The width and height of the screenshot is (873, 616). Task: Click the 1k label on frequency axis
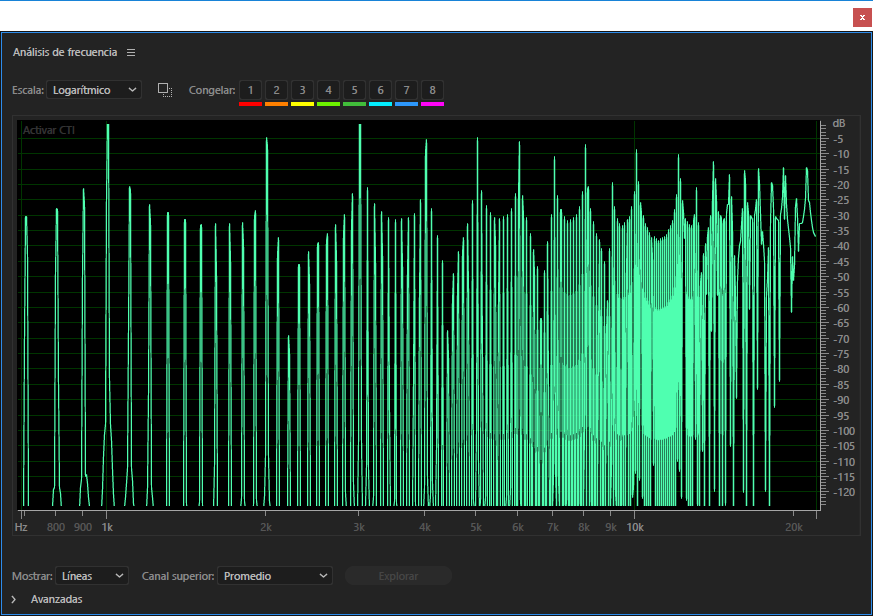pyautogui.click(x=107, y=526)
